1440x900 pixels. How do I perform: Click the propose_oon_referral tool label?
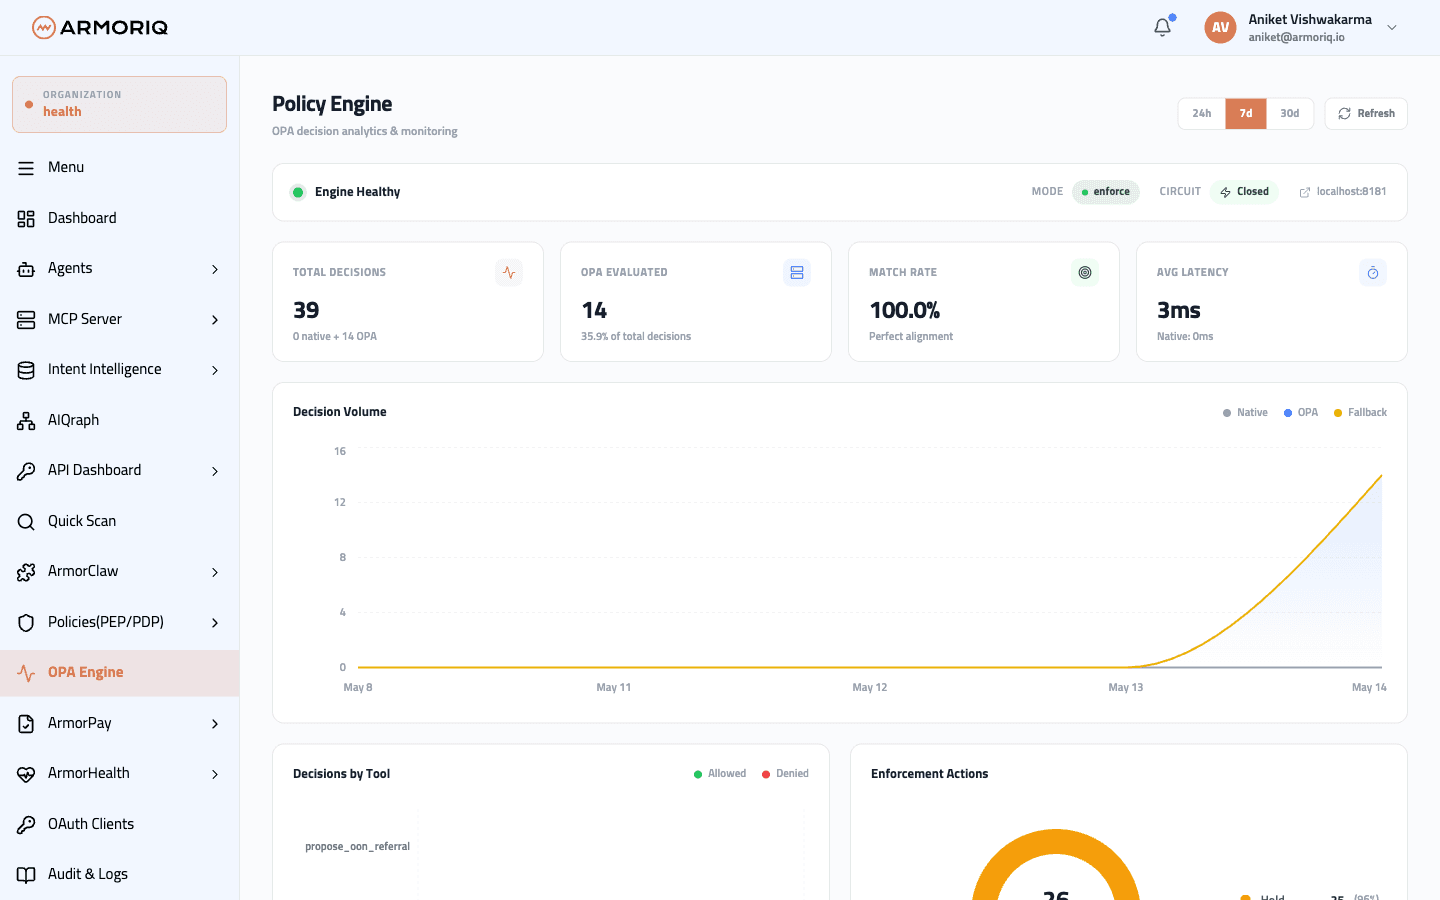pos(357,847)
